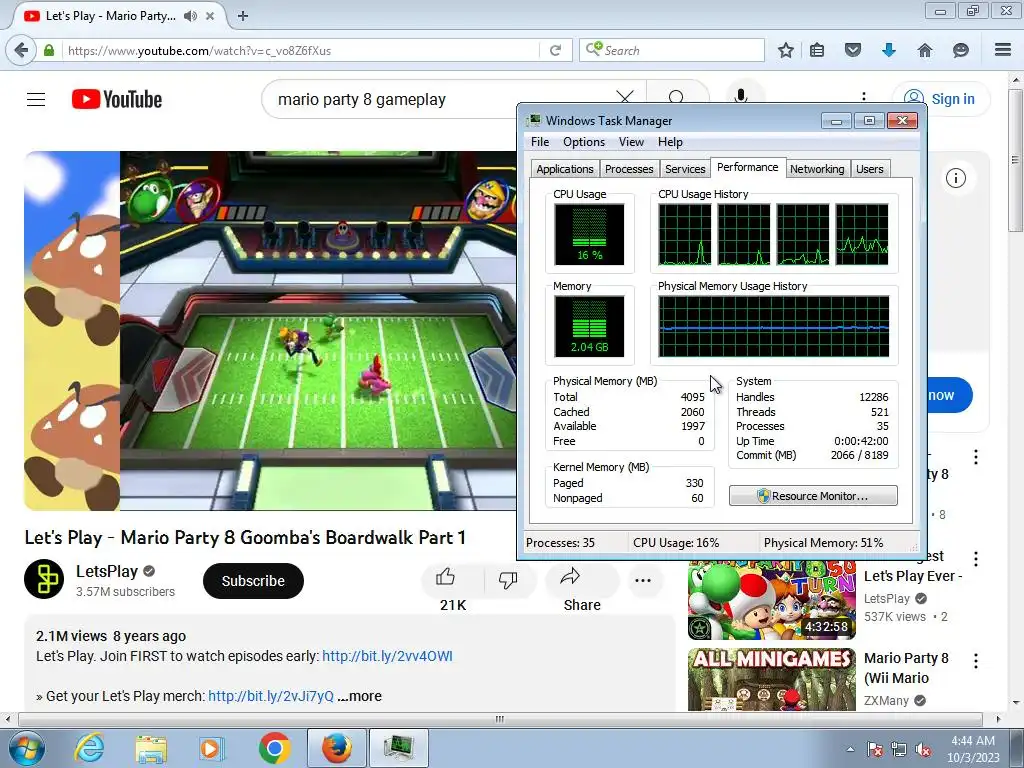The width and height of the screenshot is (1024, 768).
Task: Click the Firefox URL address bar
Action: point(300,50)
